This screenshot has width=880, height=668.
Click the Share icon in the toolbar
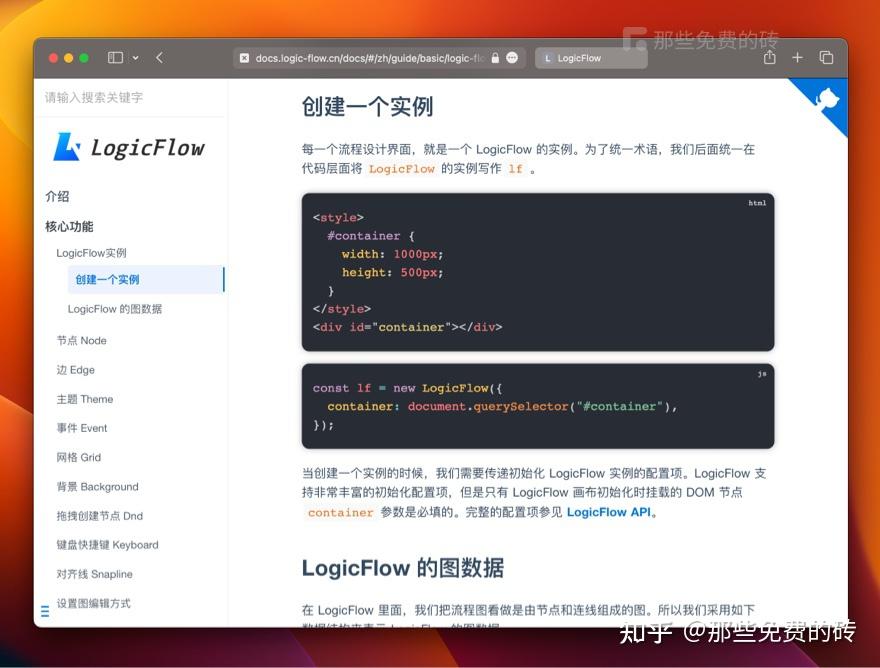tap(769, 57)
